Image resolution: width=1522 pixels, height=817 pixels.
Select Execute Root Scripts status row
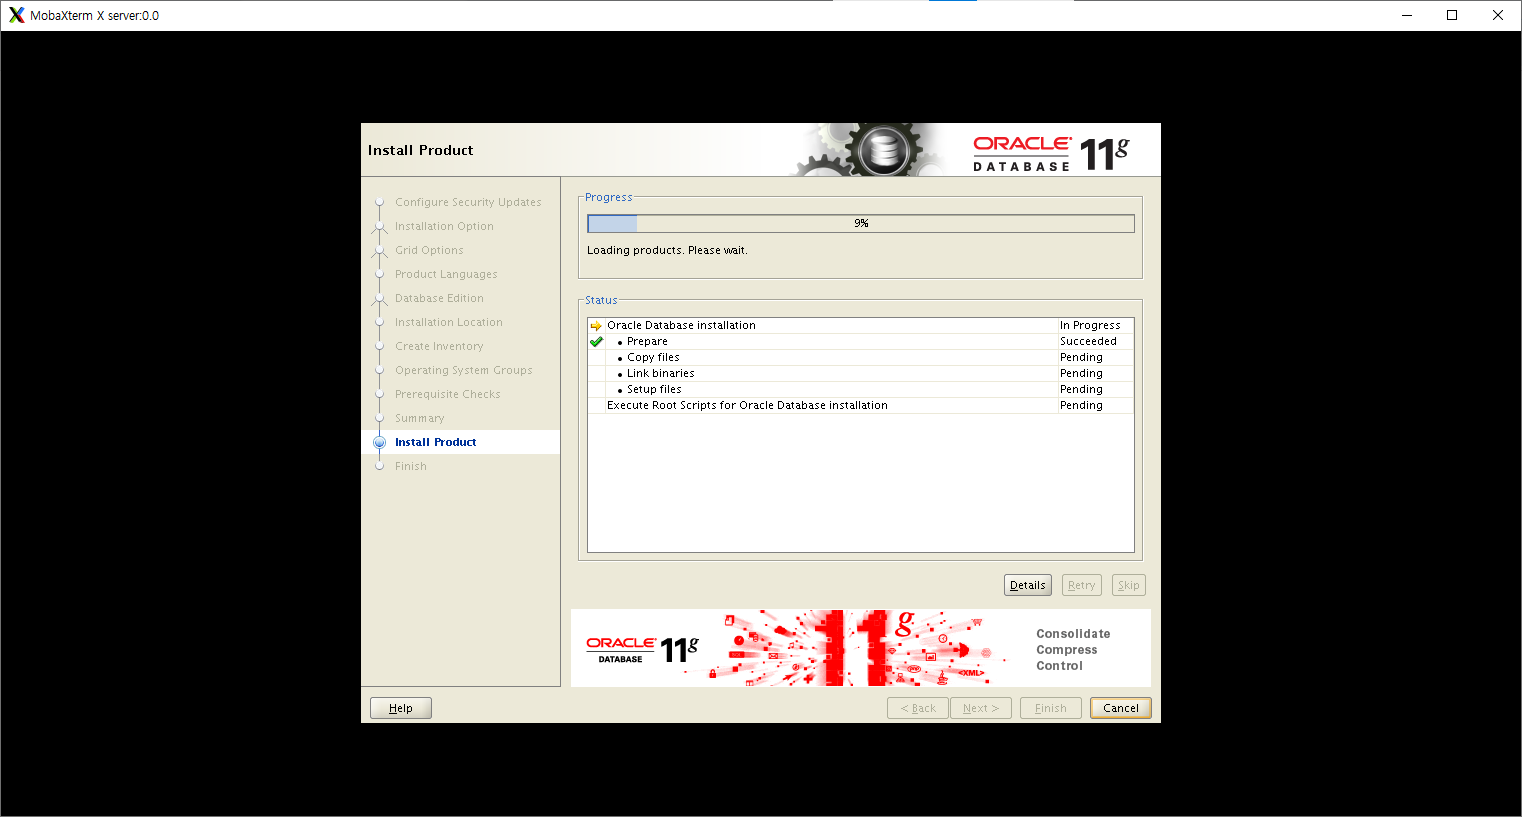coord(861,405)
